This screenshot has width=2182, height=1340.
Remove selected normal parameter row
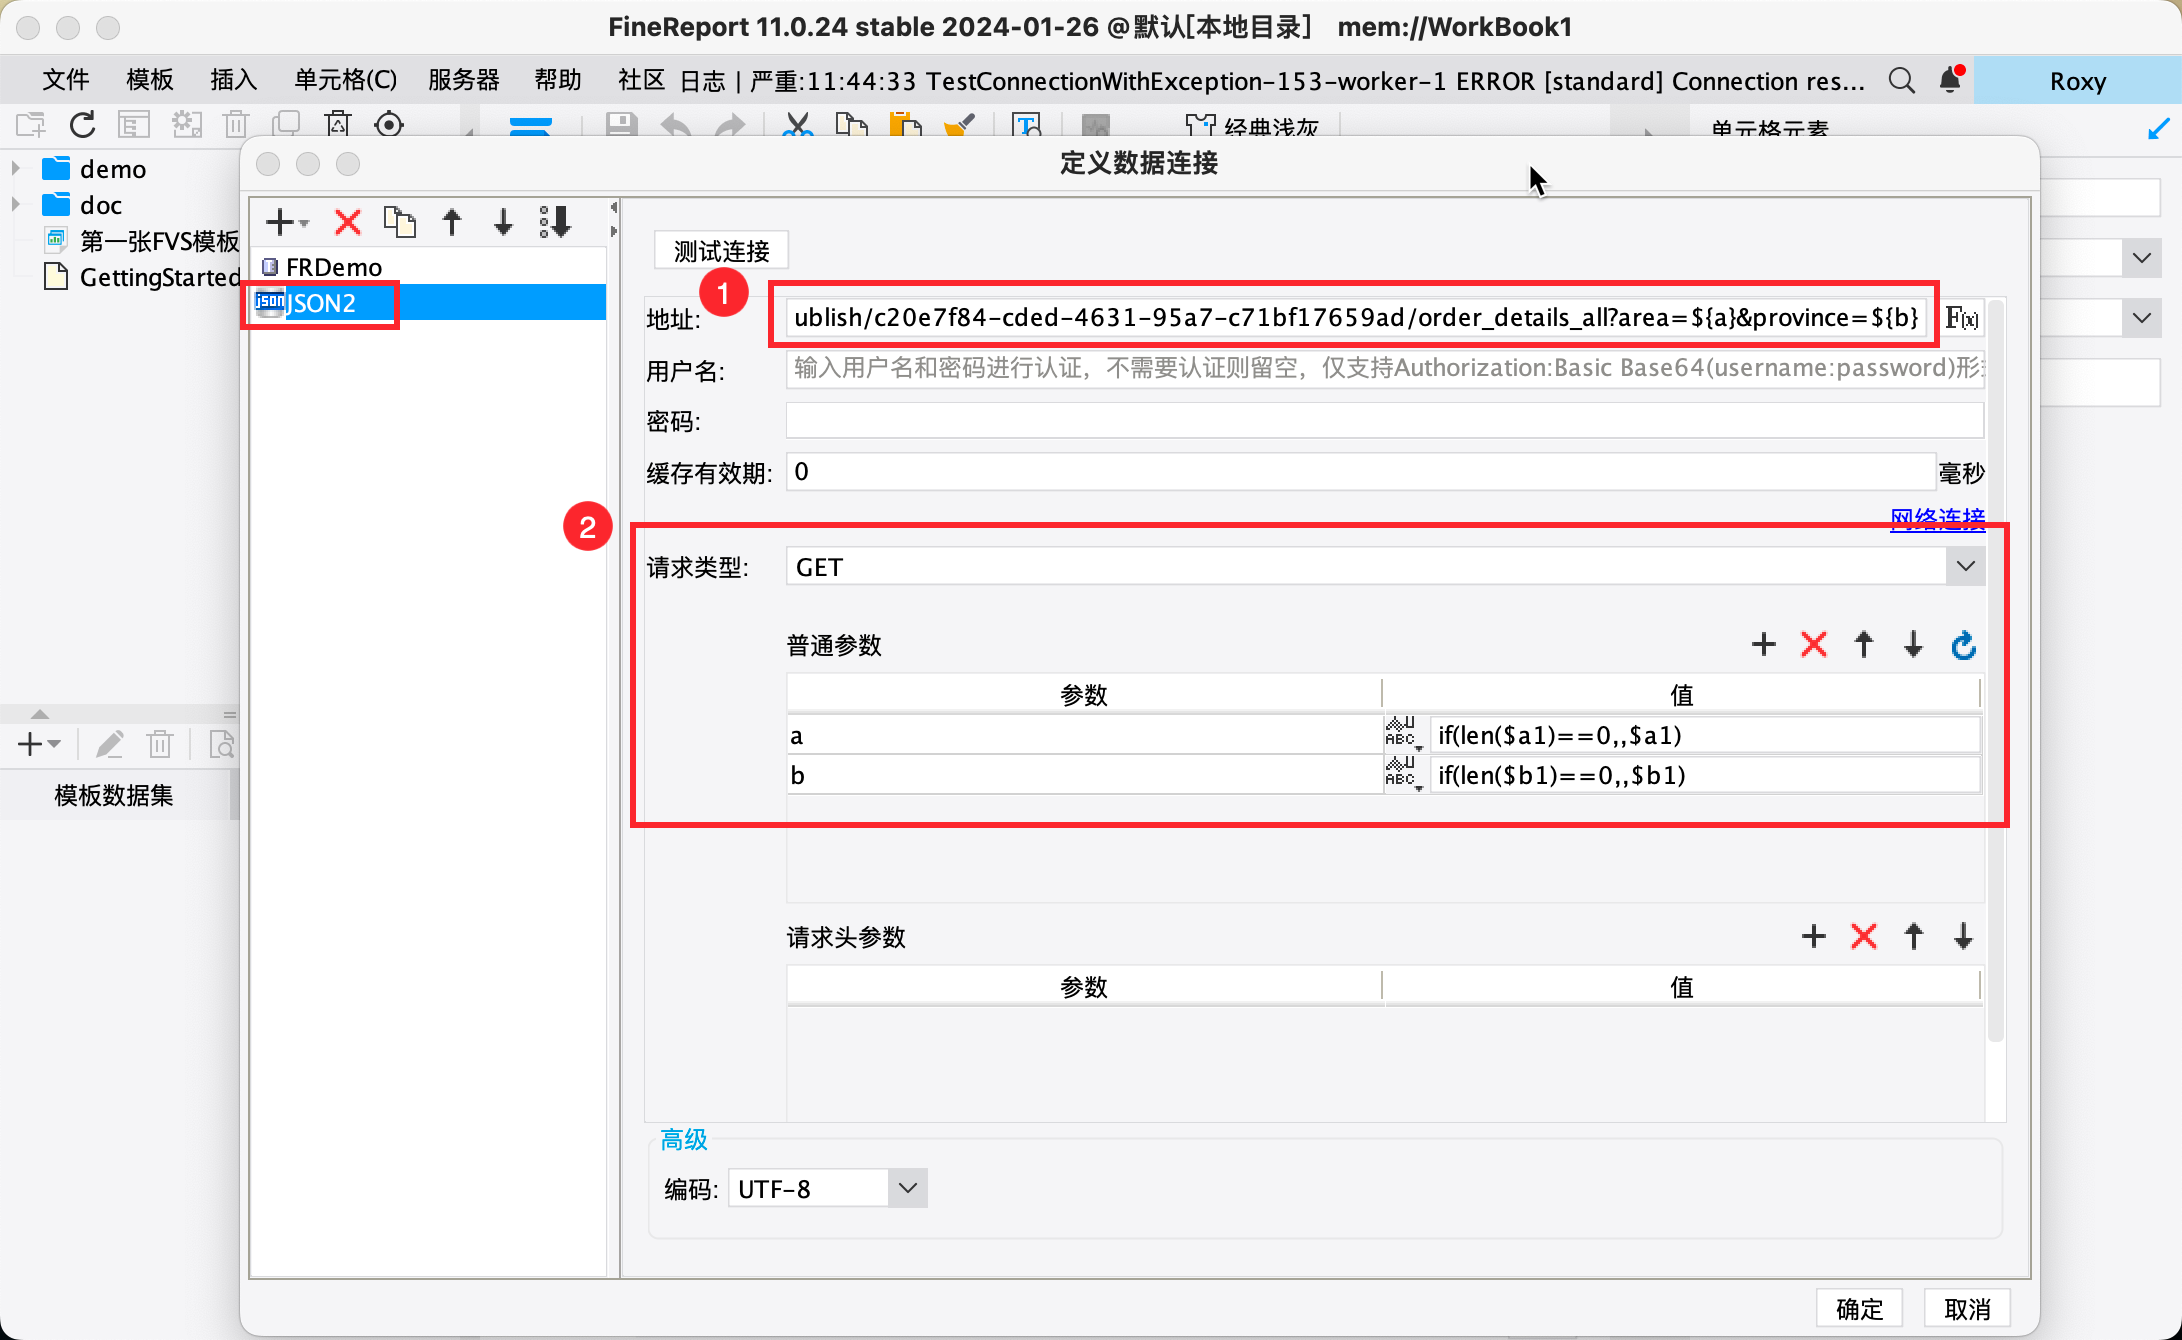pyautogui.click(x=1813, y=645)
